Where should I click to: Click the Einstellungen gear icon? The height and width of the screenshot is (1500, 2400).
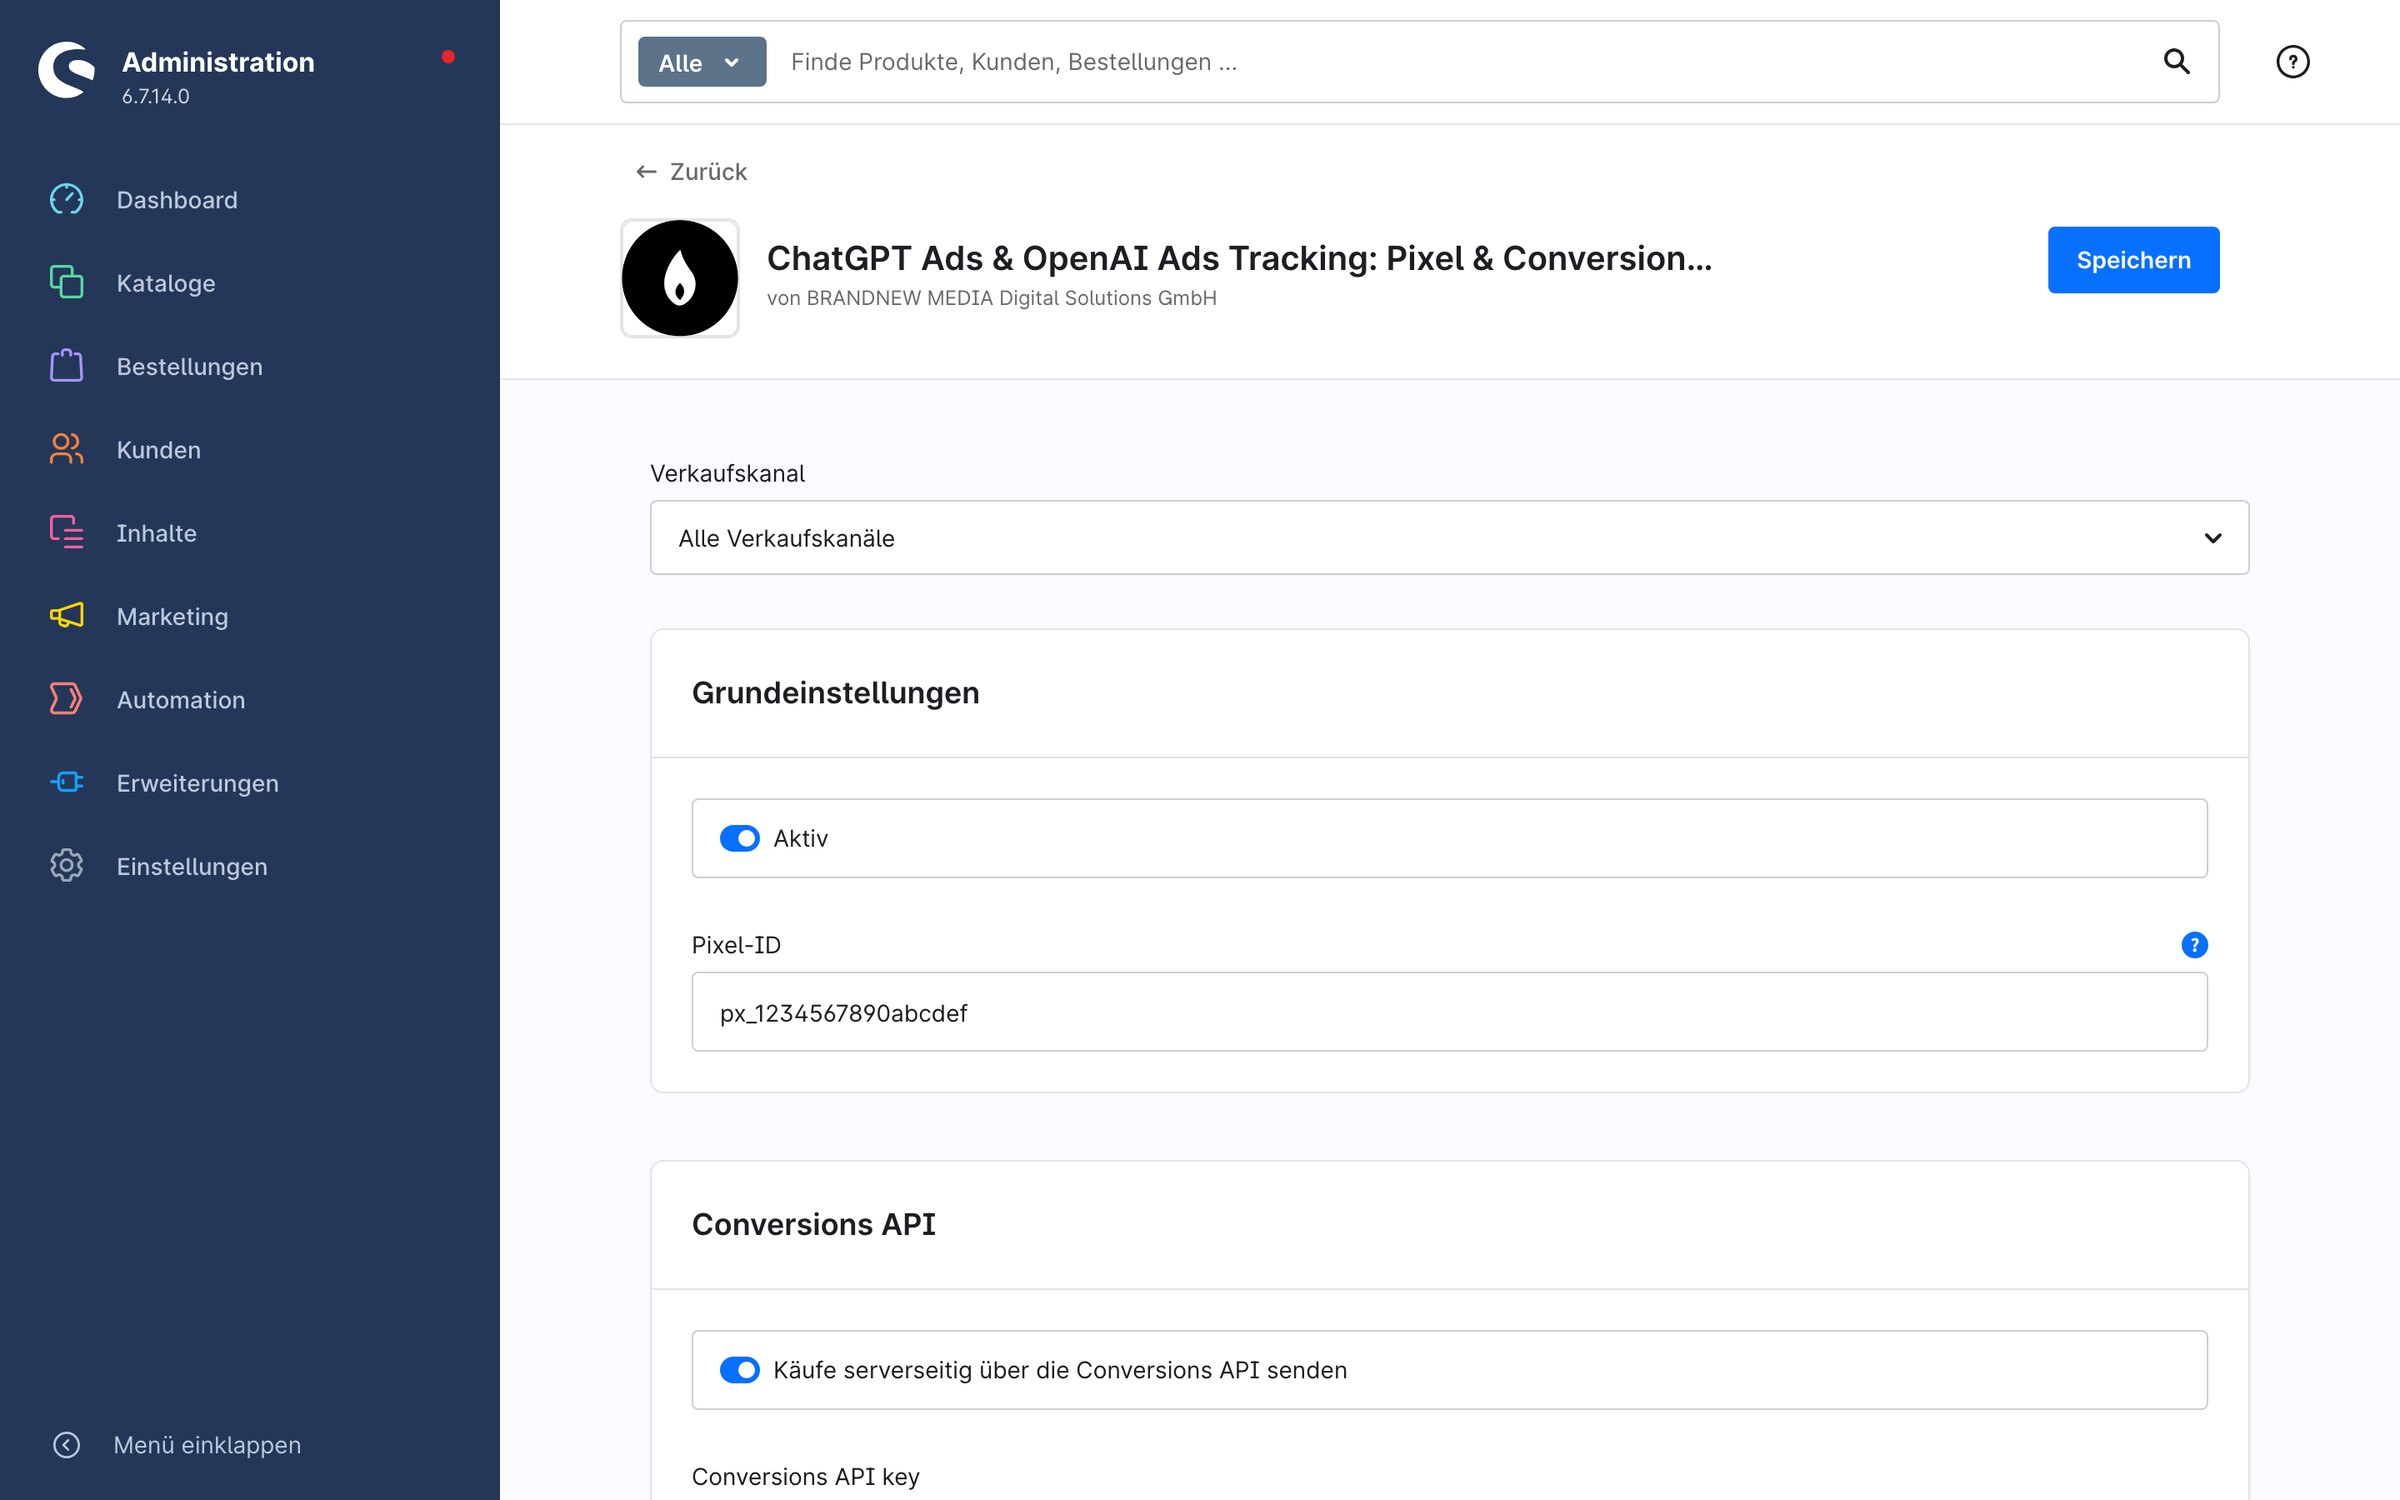pos(67,866)
